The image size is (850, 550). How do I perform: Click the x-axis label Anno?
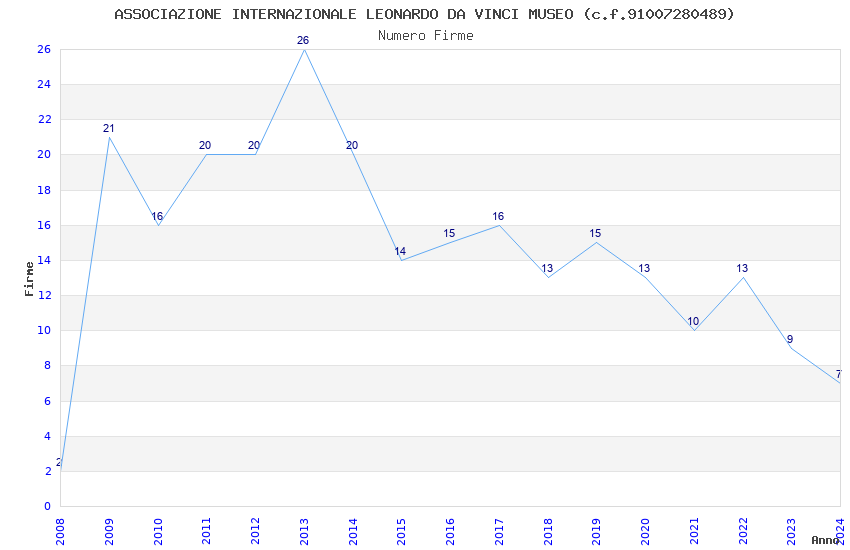pos(825,540)
